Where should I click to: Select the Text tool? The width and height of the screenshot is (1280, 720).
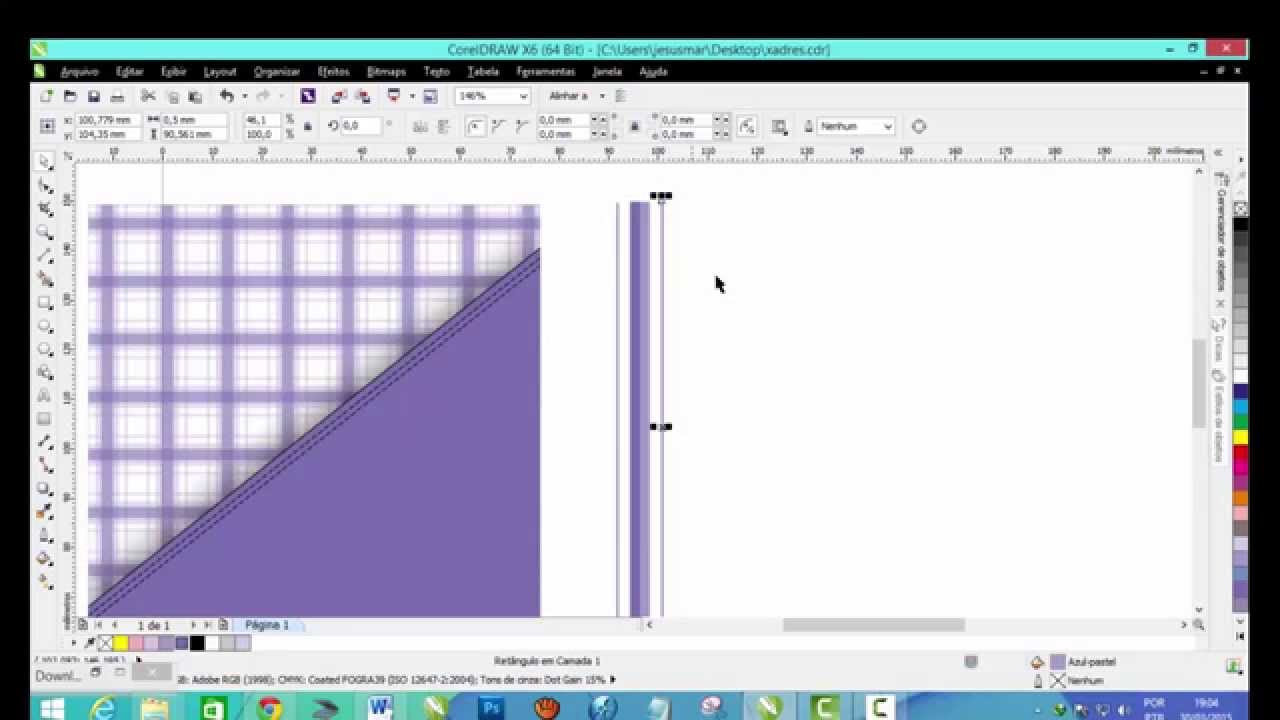(x=45, y=396)
